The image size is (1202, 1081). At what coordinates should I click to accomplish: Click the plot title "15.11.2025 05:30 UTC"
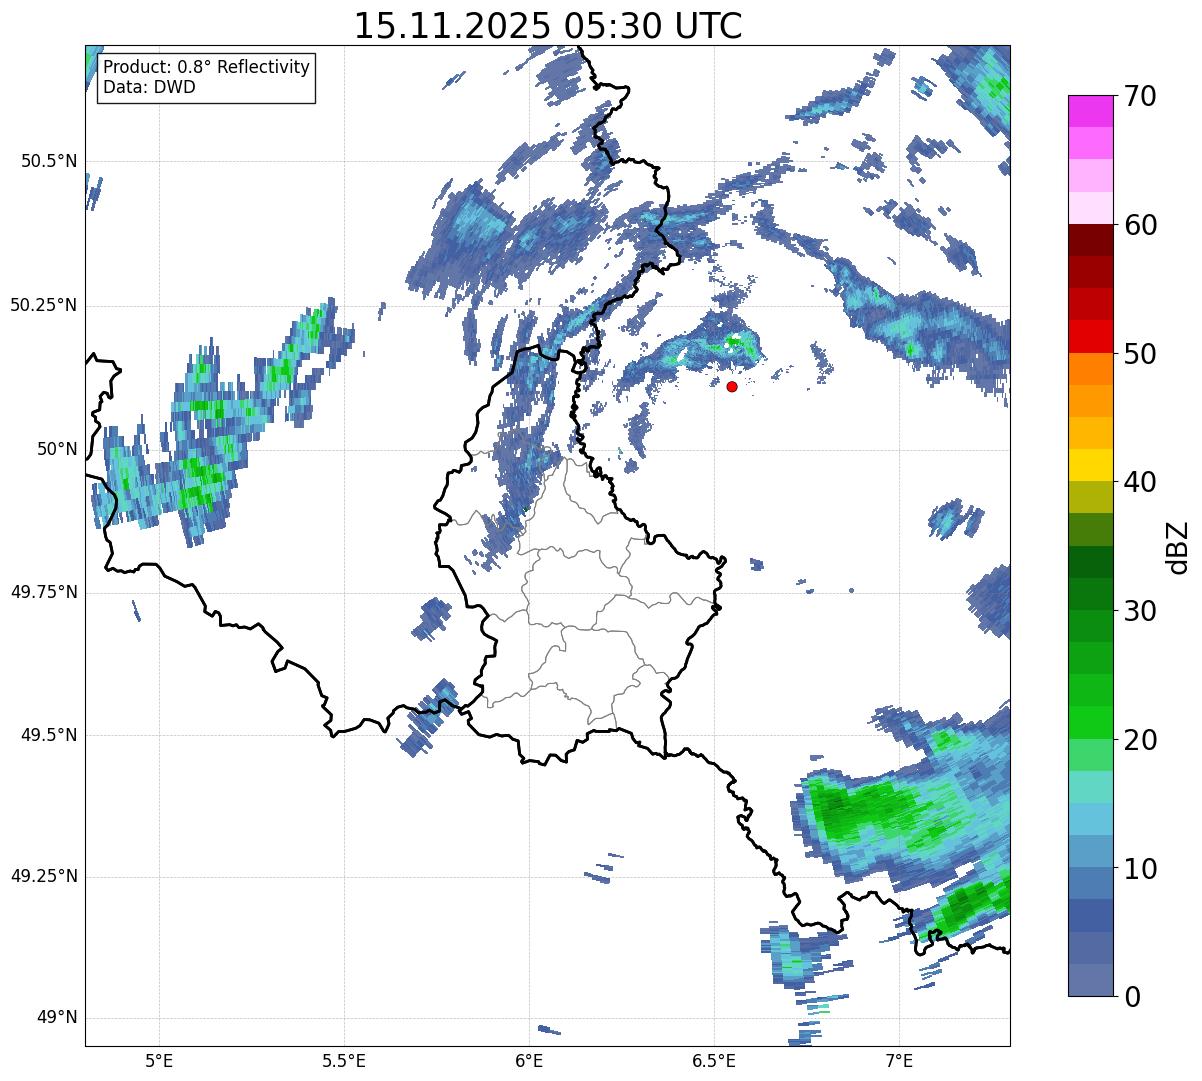coord(548,25)
